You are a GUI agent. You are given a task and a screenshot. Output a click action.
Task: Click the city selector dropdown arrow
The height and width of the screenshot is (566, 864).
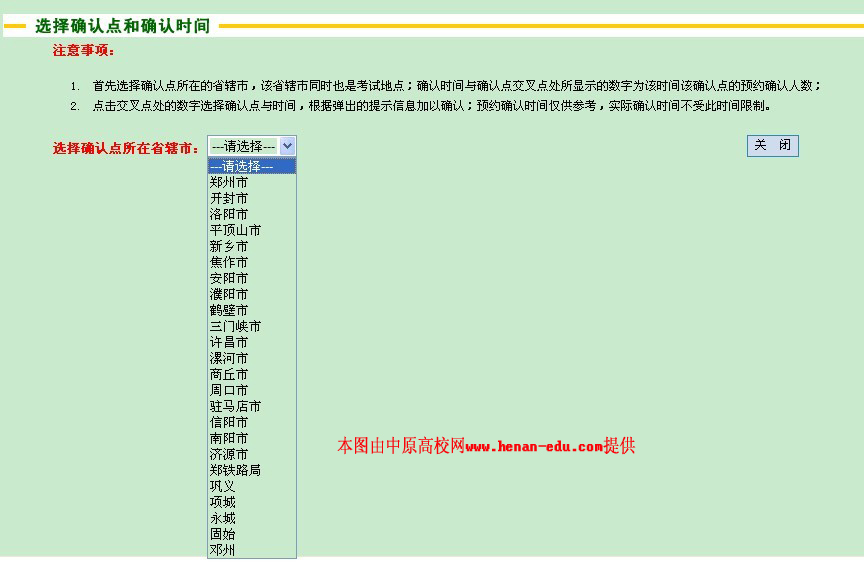pos(288,146)
